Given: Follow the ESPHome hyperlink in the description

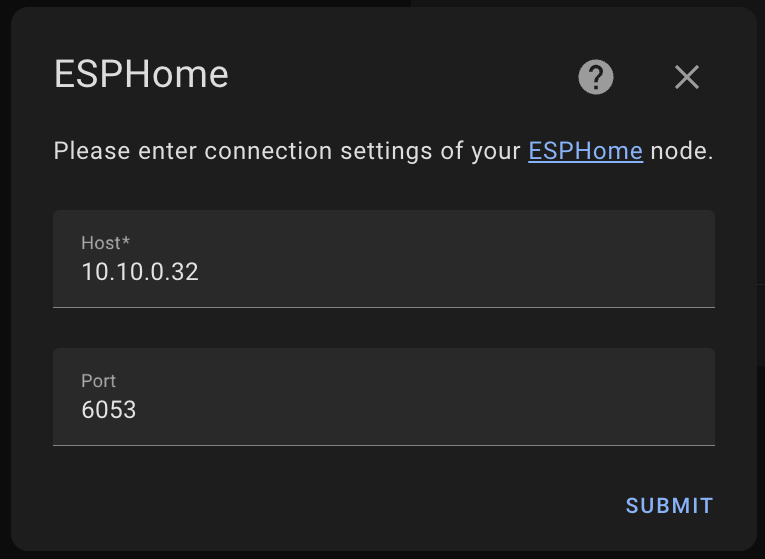Looking at the screenshot, I should click(x=585, y=151).
